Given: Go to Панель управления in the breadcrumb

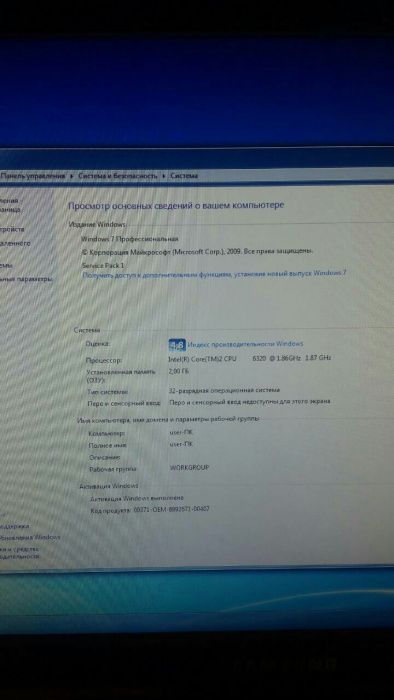Looking at the screenshot, I should pyautogui.click(x=33, y=176).
